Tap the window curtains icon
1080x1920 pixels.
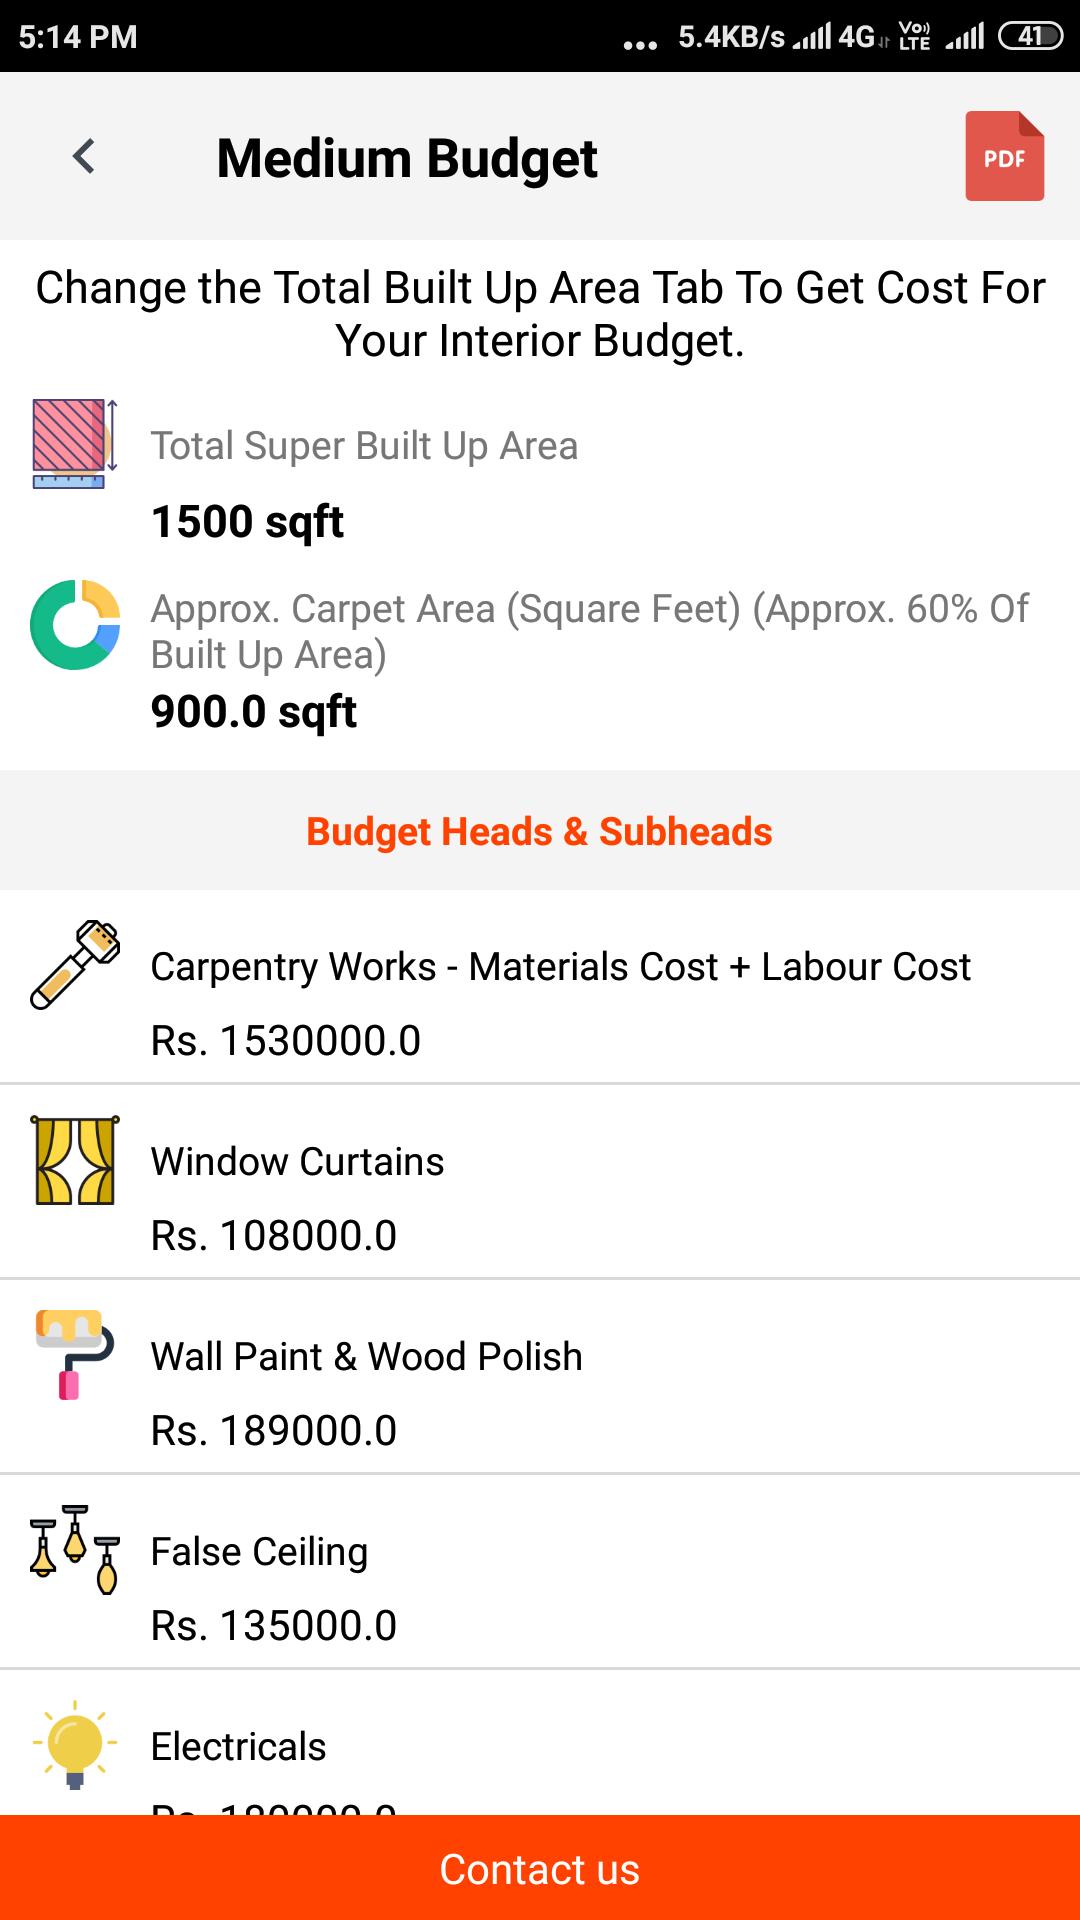pos(75,1160)
